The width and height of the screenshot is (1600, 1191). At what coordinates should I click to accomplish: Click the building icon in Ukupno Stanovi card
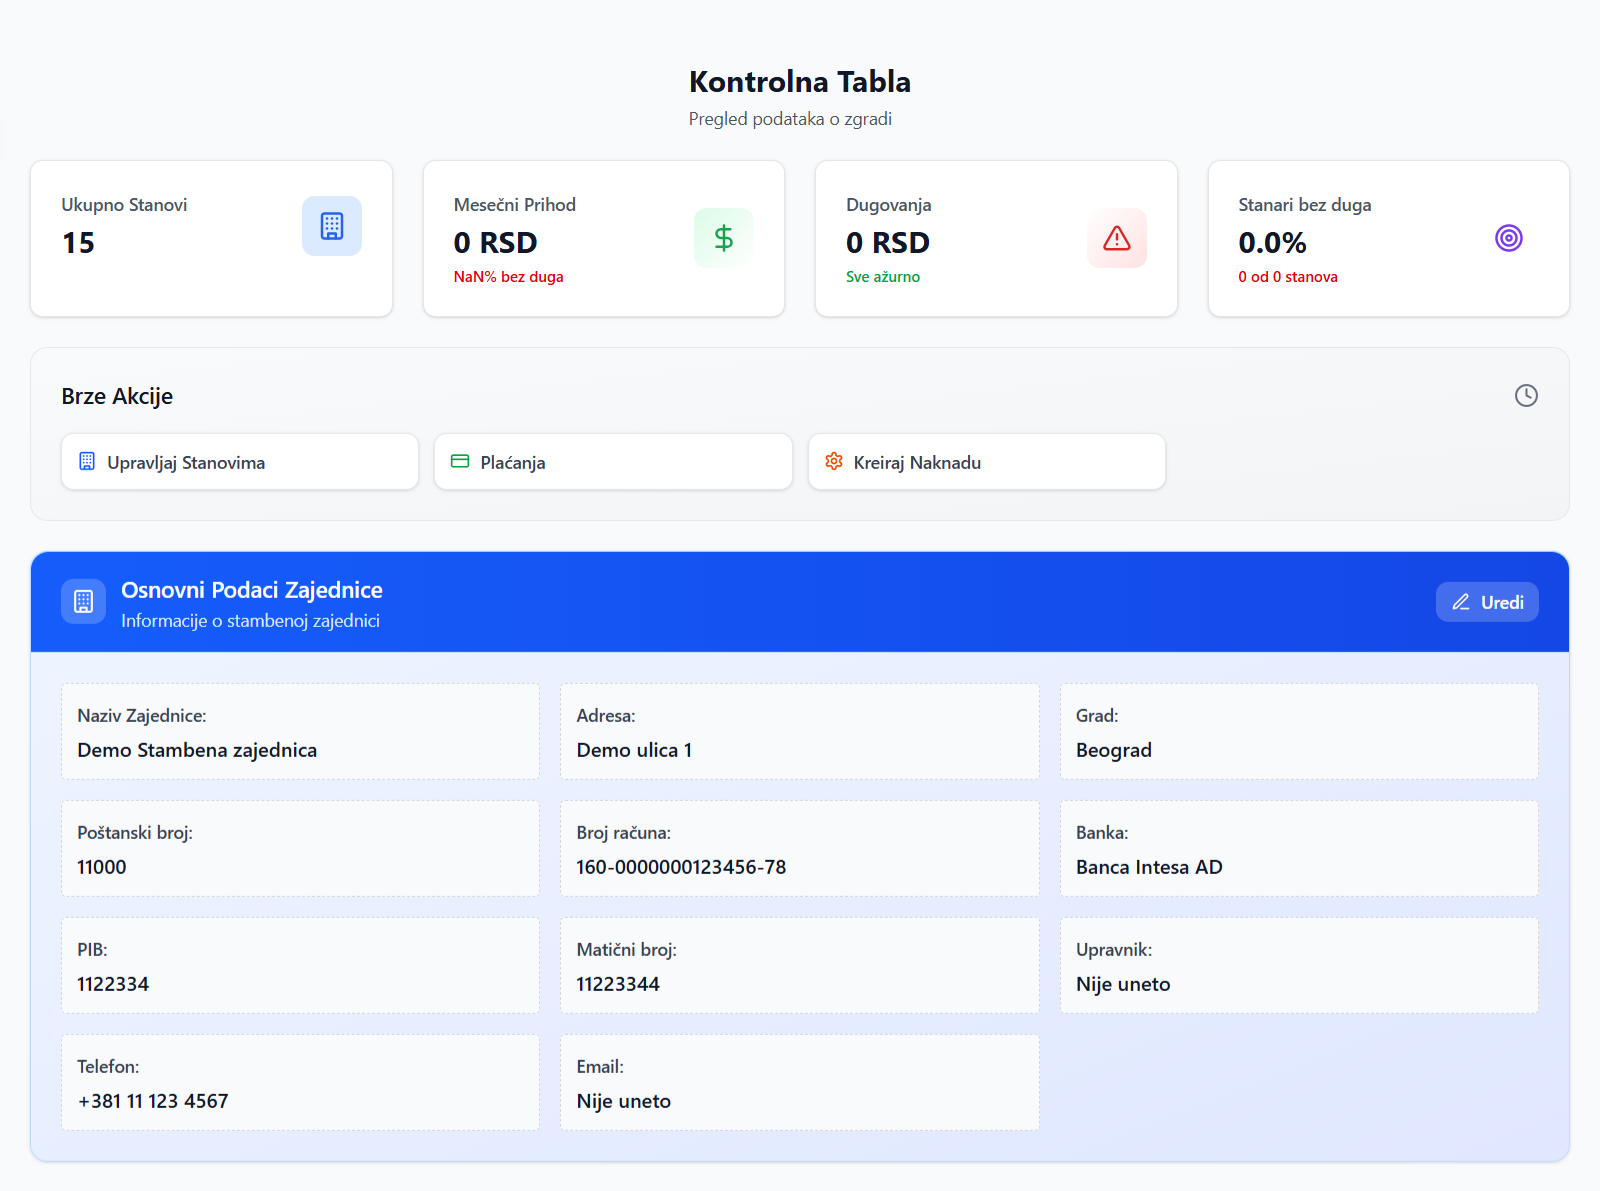pos(332,226)
